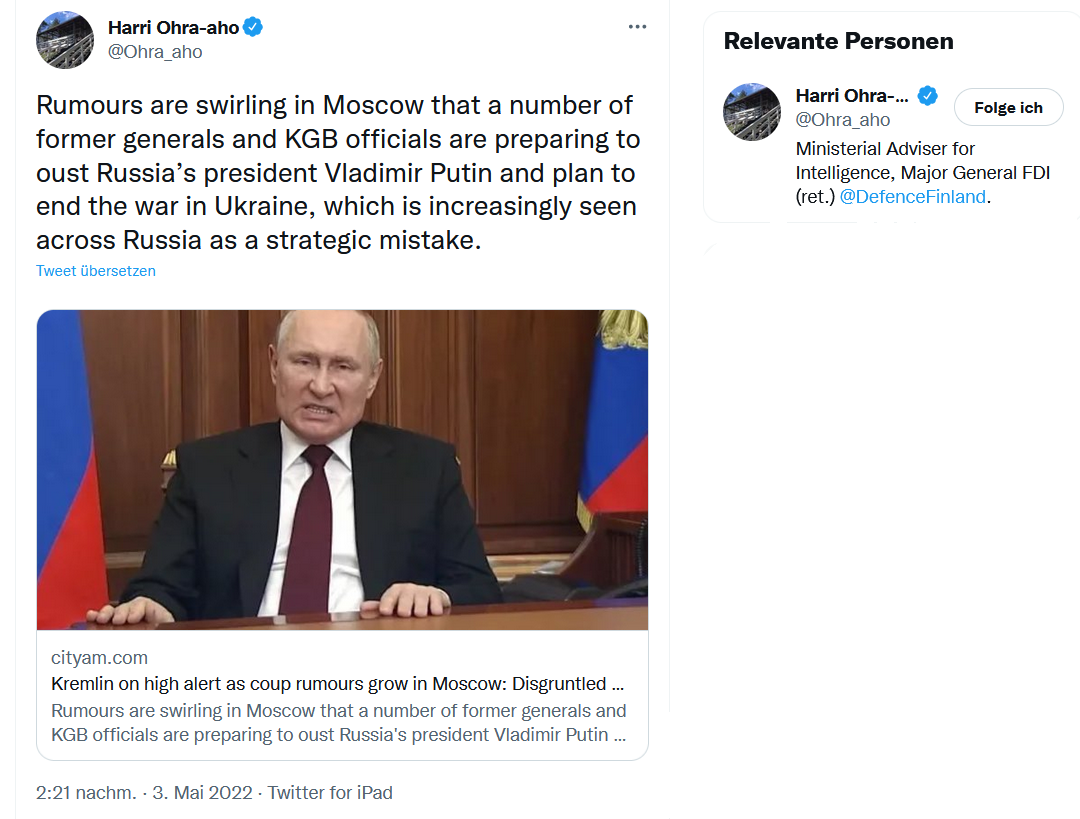Click Harri Ohra-aho's avatar in tweet header
Image resolution: width=1080 pixels, height=819 pixels.
pyautogui.click(x=65, y=40)
